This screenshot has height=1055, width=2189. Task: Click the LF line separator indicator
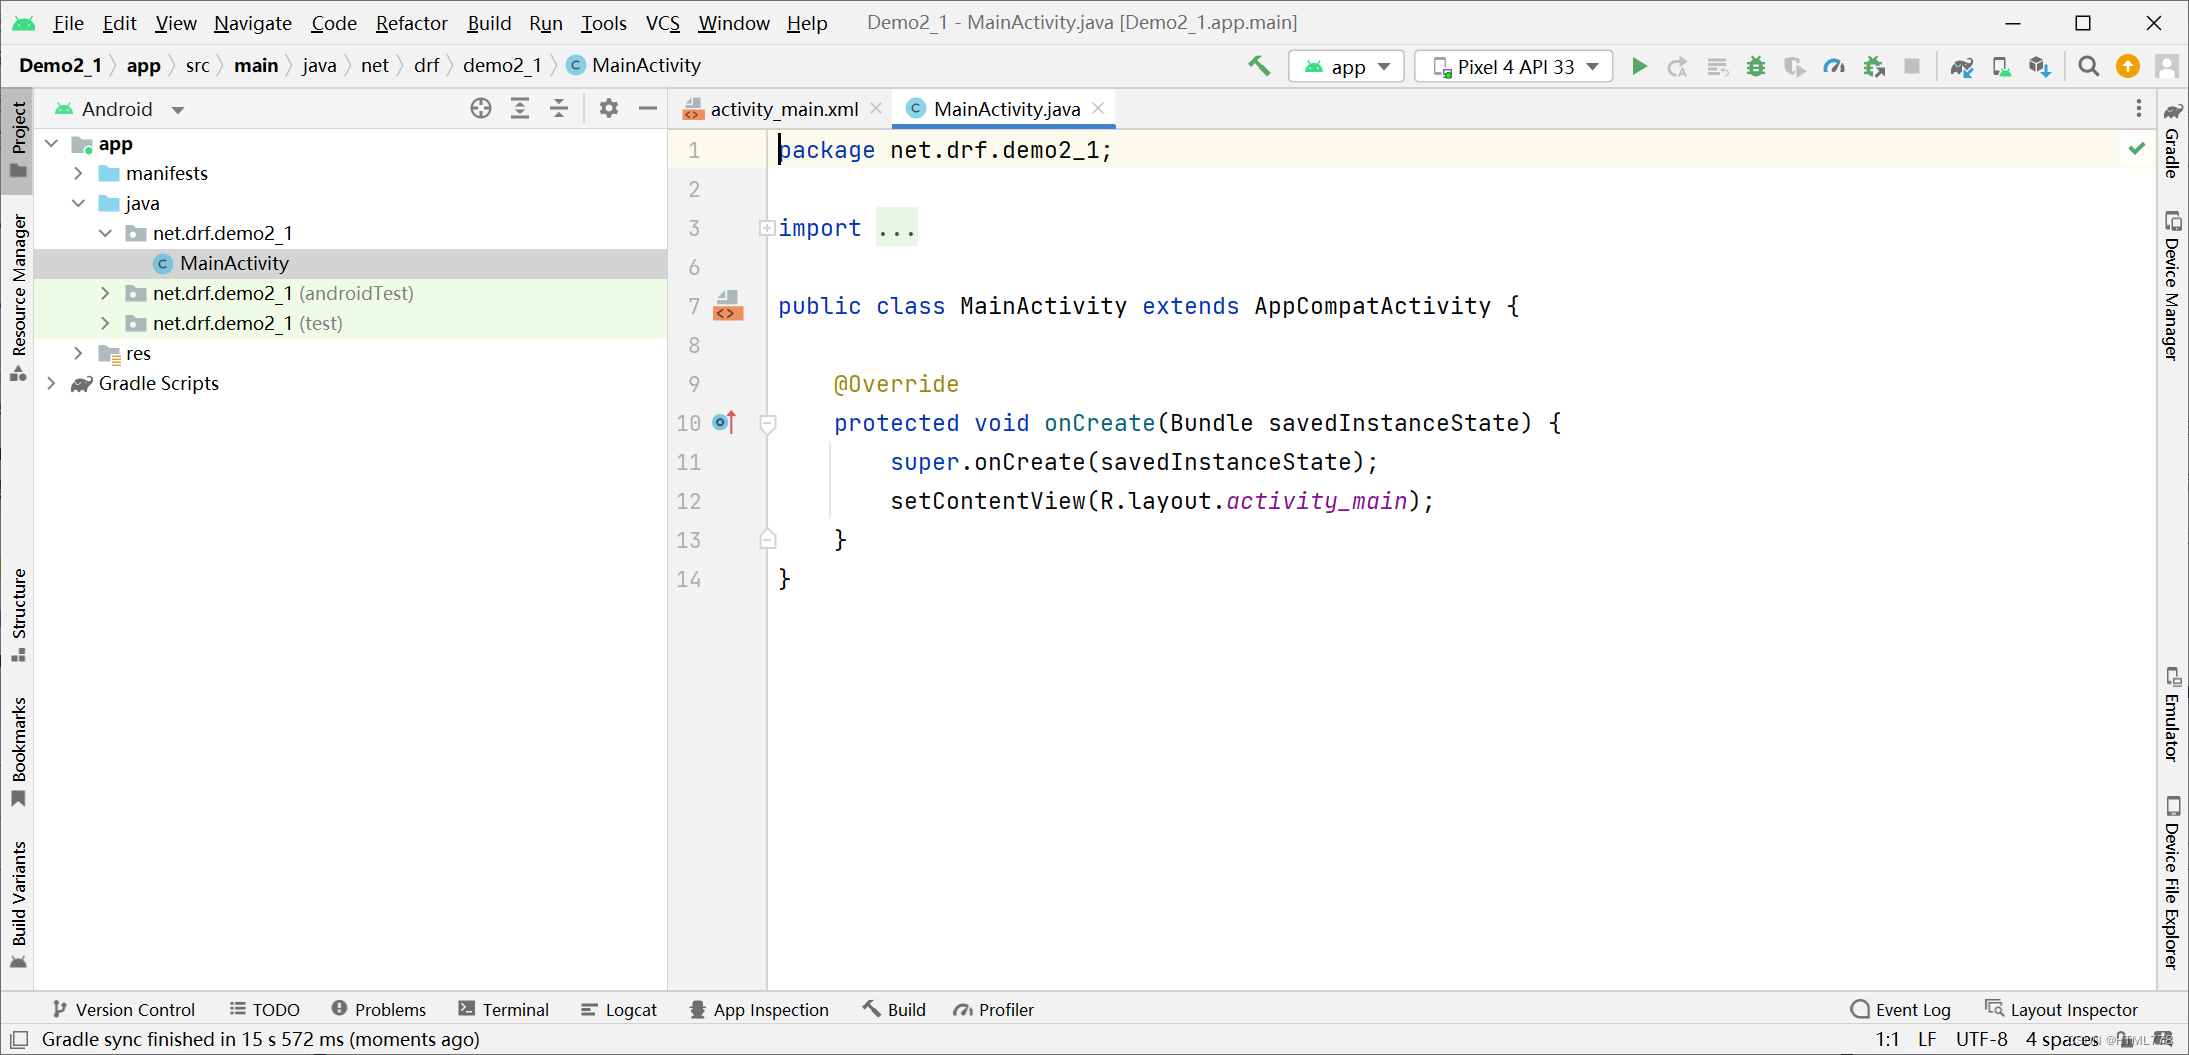[x=1927, y=1039]
